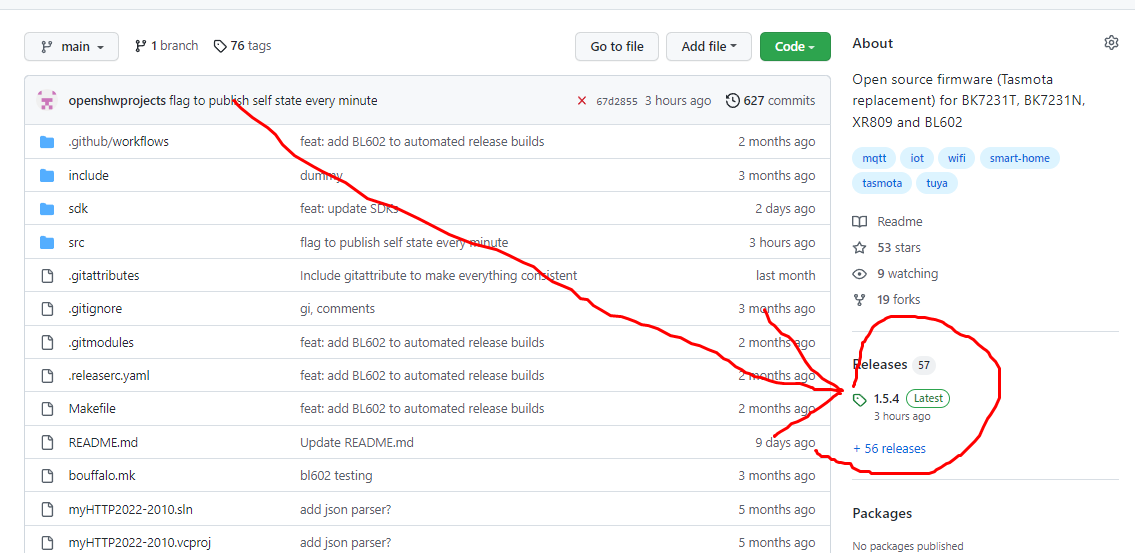Click the .gitattributes file icon

point(47,276)
